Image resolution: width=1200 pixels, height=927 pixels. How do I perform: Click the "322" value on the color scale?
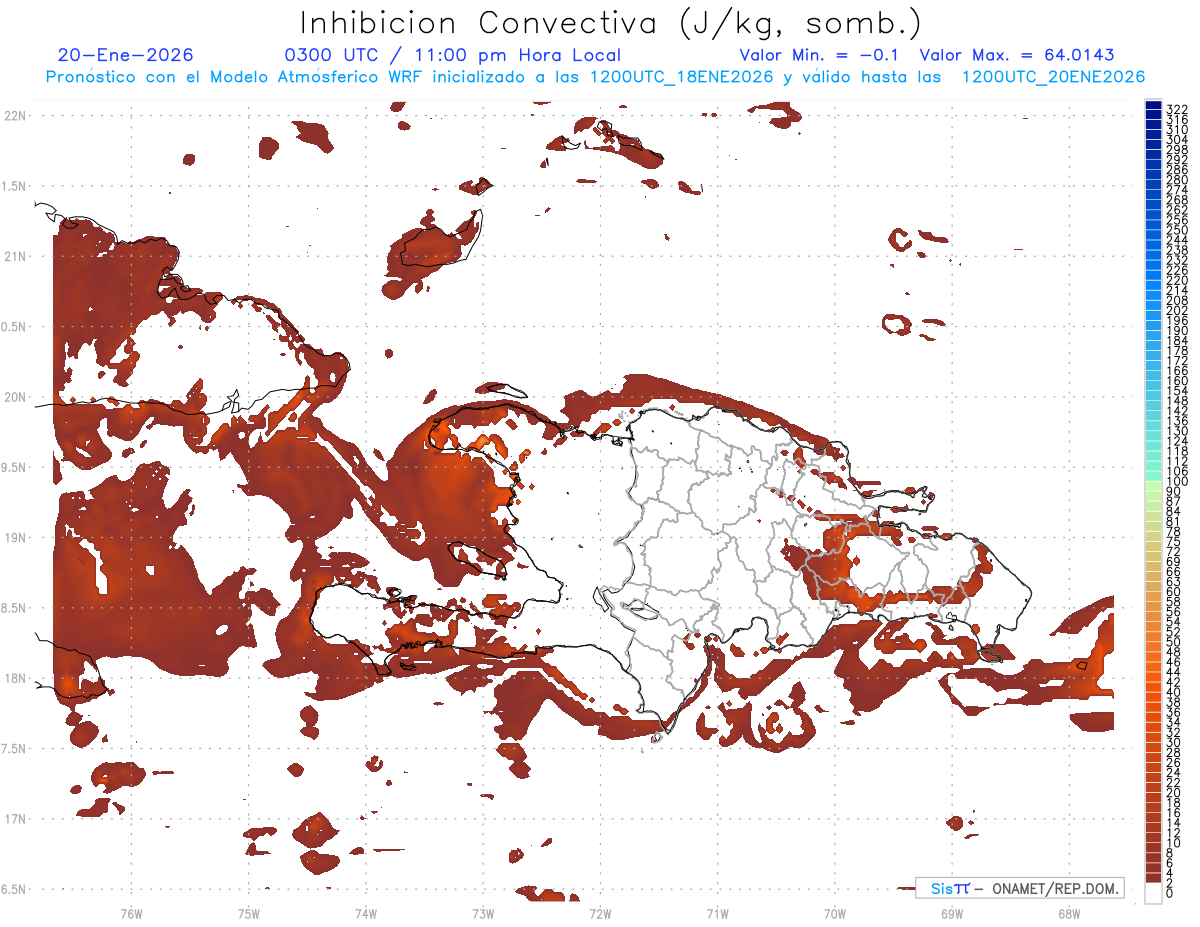point(1177,109)
